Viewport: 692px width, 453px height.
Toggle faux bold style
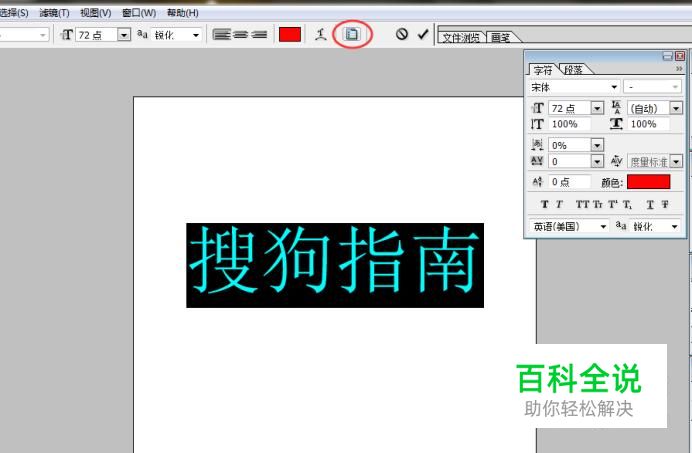pos(545,204)
